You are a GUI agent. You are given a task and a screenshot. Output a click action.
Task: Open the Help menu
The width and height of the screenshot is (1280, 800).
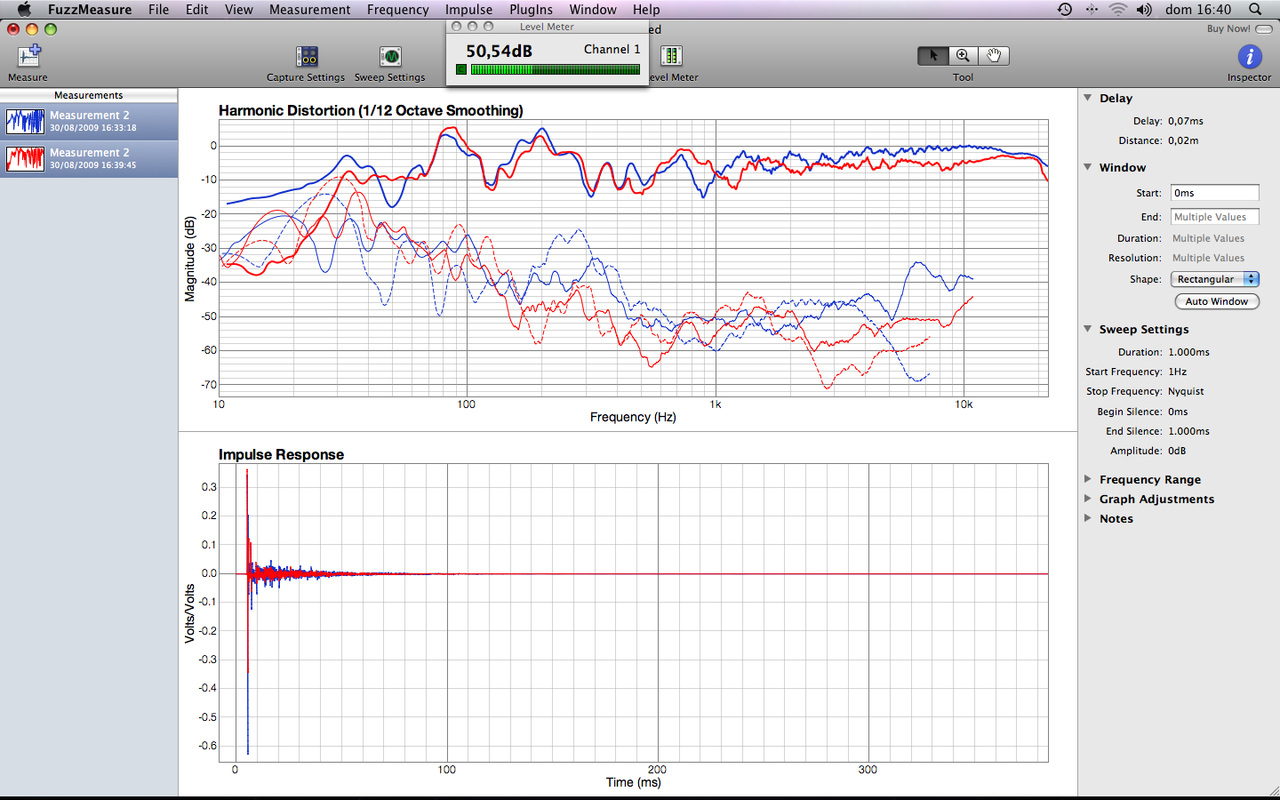point(646,9)
